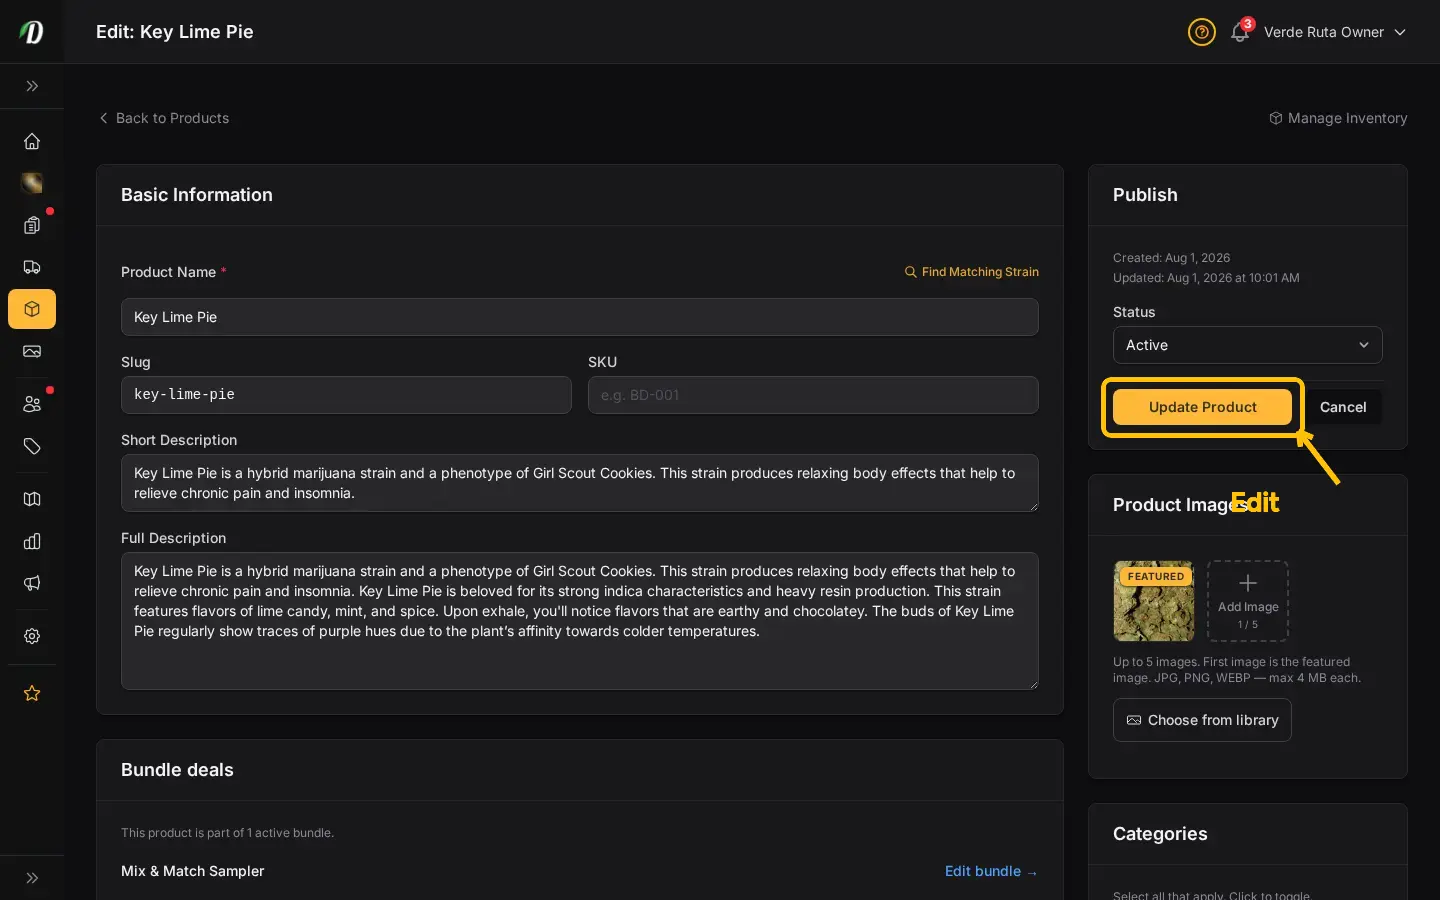Viewport: 1440px width, 900px height.
Task: Open the map icon in the sidebar
Action: [x=32, y=499]
